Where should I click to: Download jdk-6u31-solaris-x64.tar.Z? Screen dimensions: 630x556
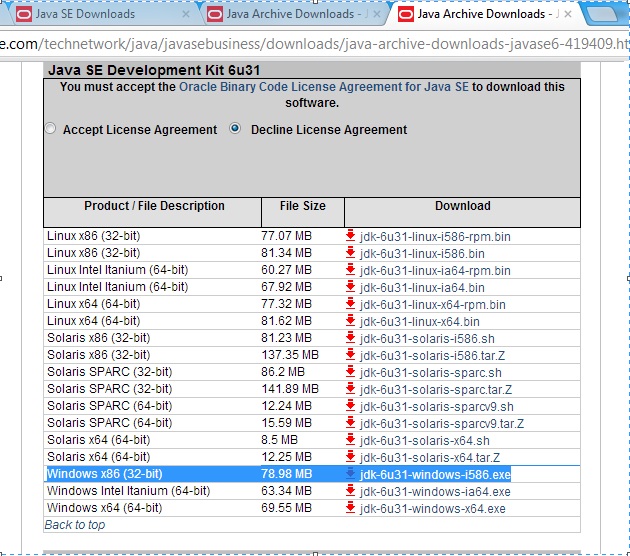(x=430, y=458)
